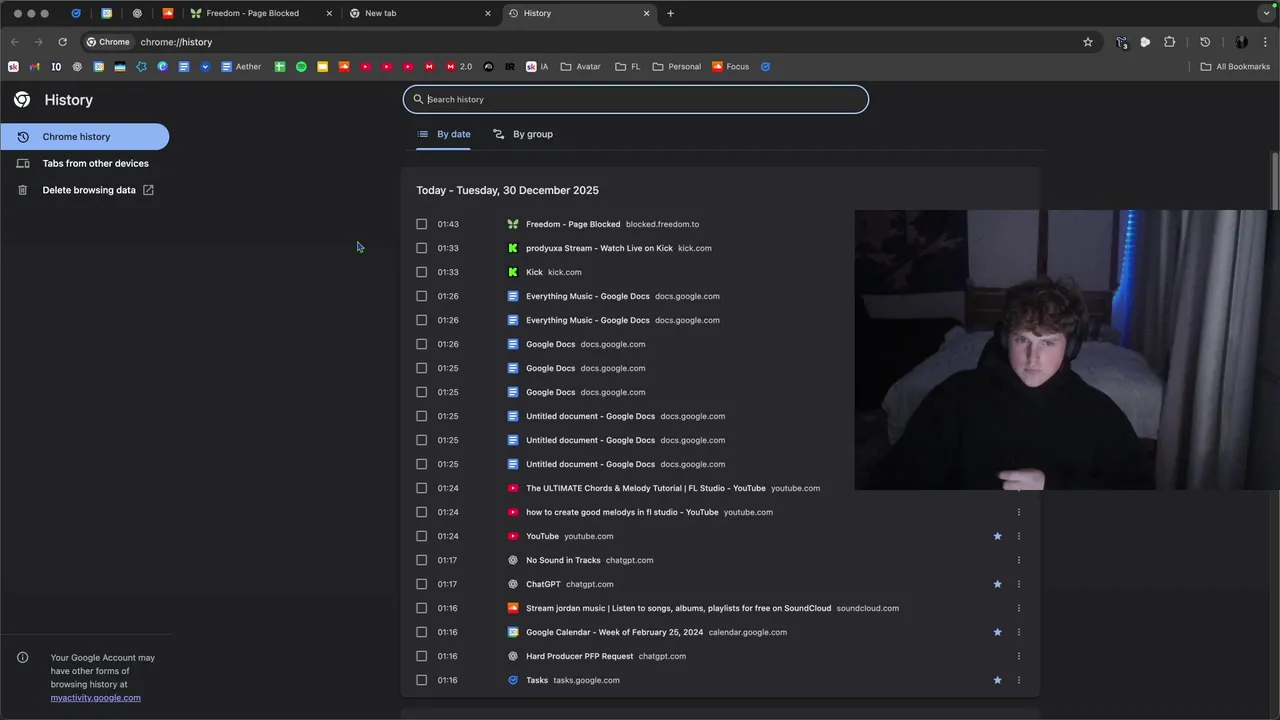Screen dimensions: 1280x720
Task: Open prodyuxa Stream - Watch Live on Kick
Action: (x=599, y=248)
